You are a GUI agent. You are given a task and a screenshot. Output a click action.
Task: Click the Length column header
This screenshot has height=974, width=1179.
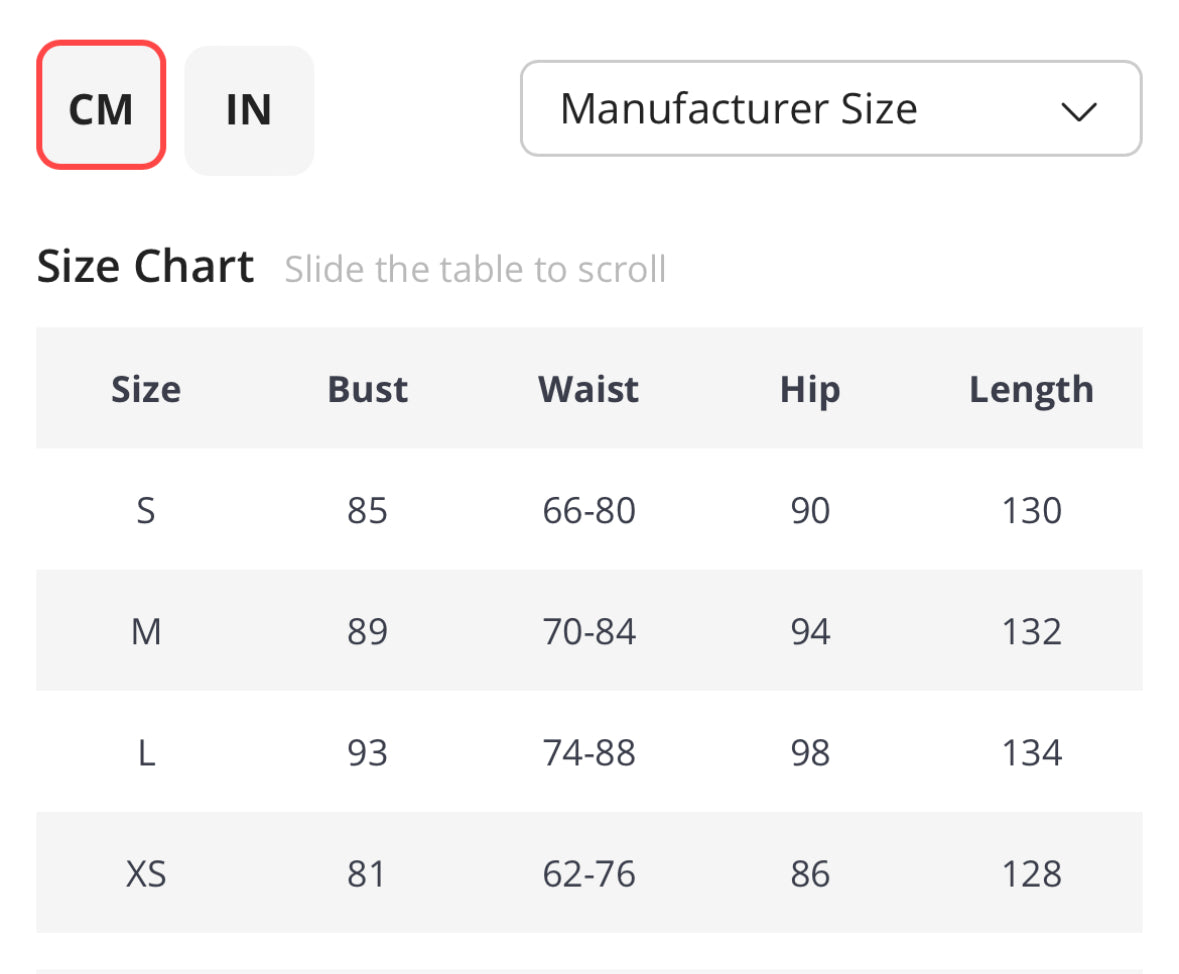click(1032, 390)
